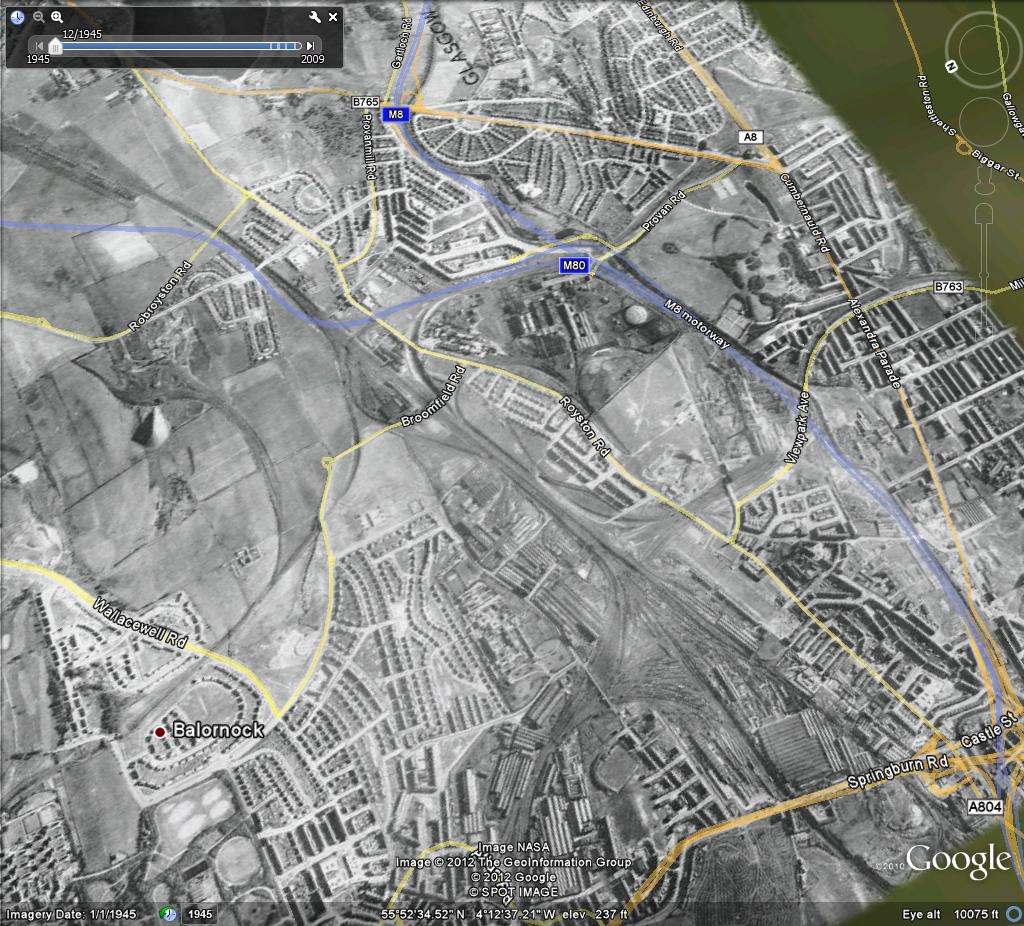This screenshot has height=926, width=1024.
Task: Zoom out the timeline range
Action: pos(38,17)
